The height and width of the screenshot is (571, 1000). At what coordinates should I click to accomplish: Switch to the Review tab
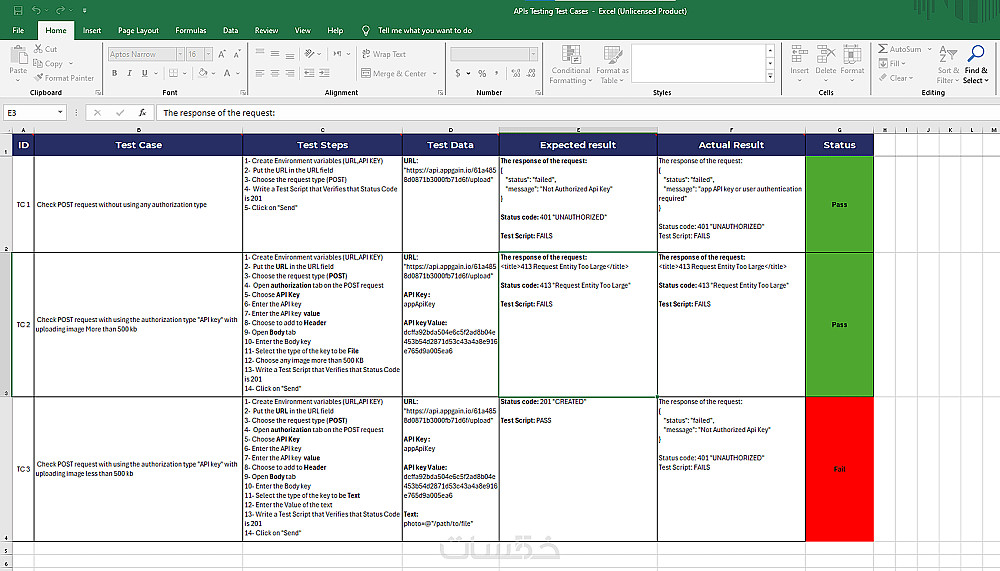click(266, 30)
